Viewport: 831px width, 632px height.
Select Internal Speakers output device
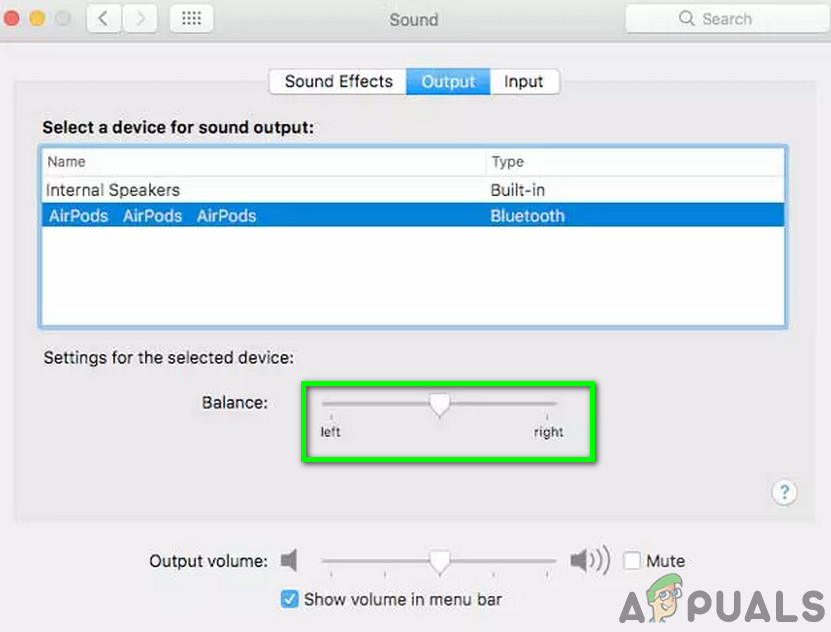click(413, 190)
